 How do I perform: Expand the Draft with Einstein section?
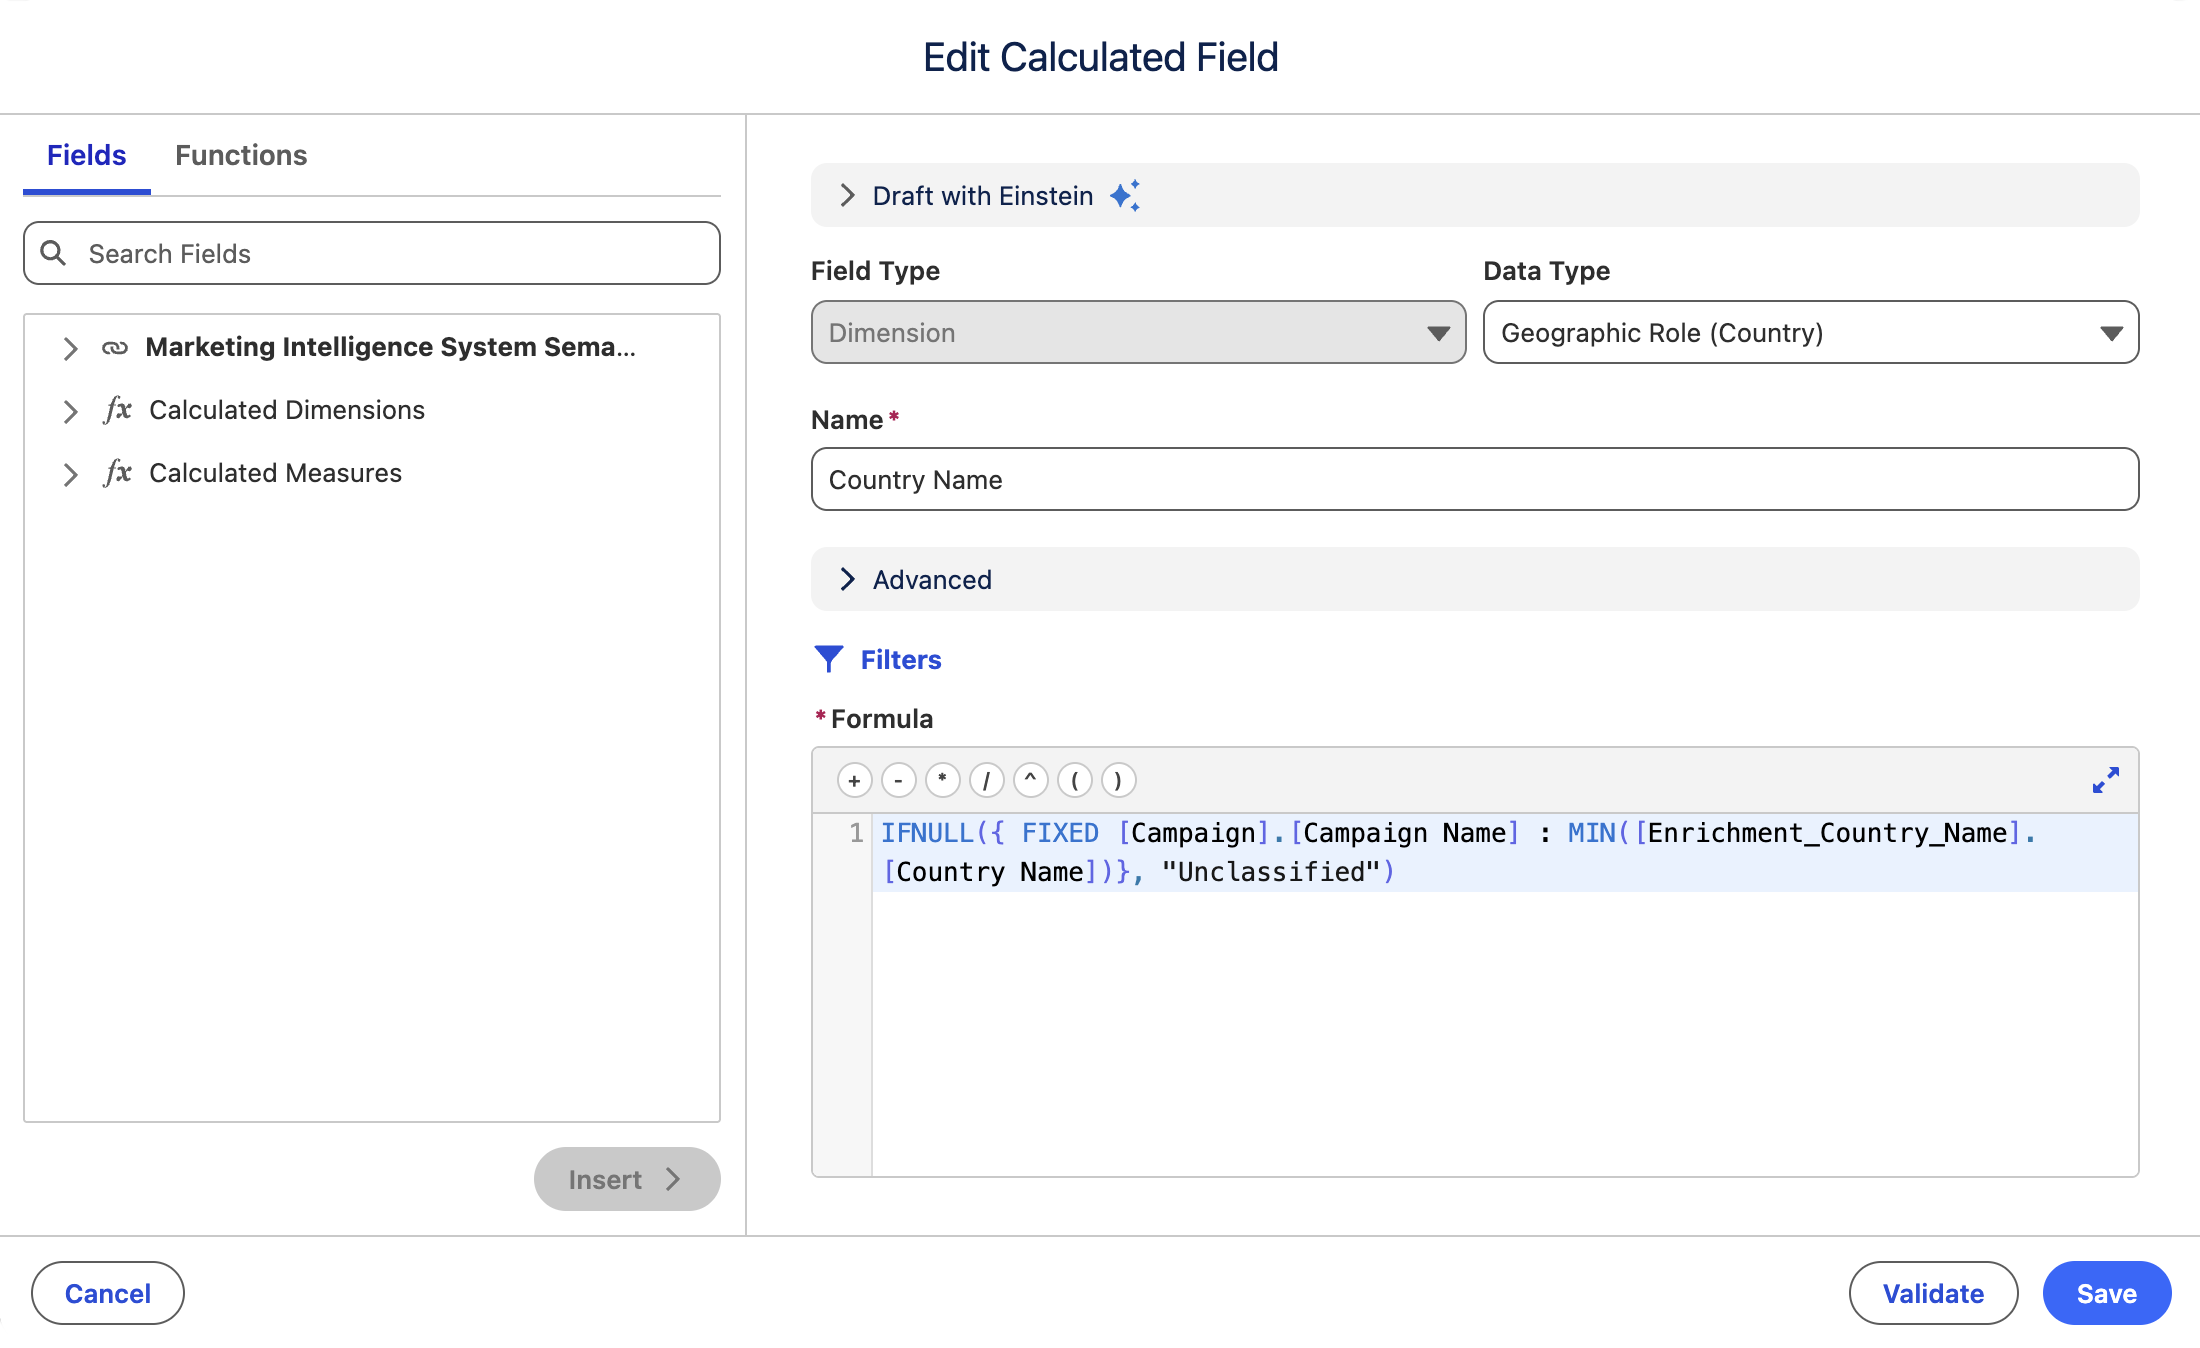point(848,195)
